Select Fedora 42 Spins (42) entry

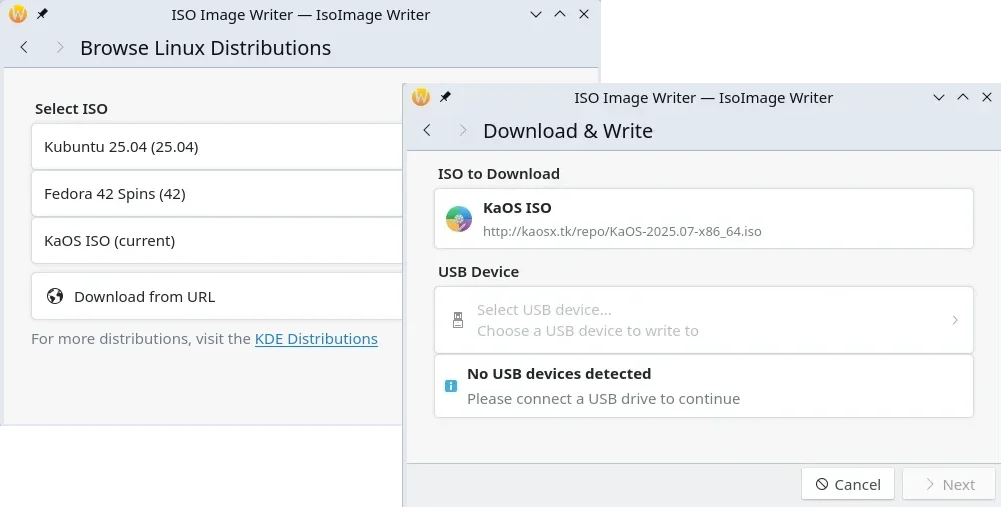pos(217,193)
